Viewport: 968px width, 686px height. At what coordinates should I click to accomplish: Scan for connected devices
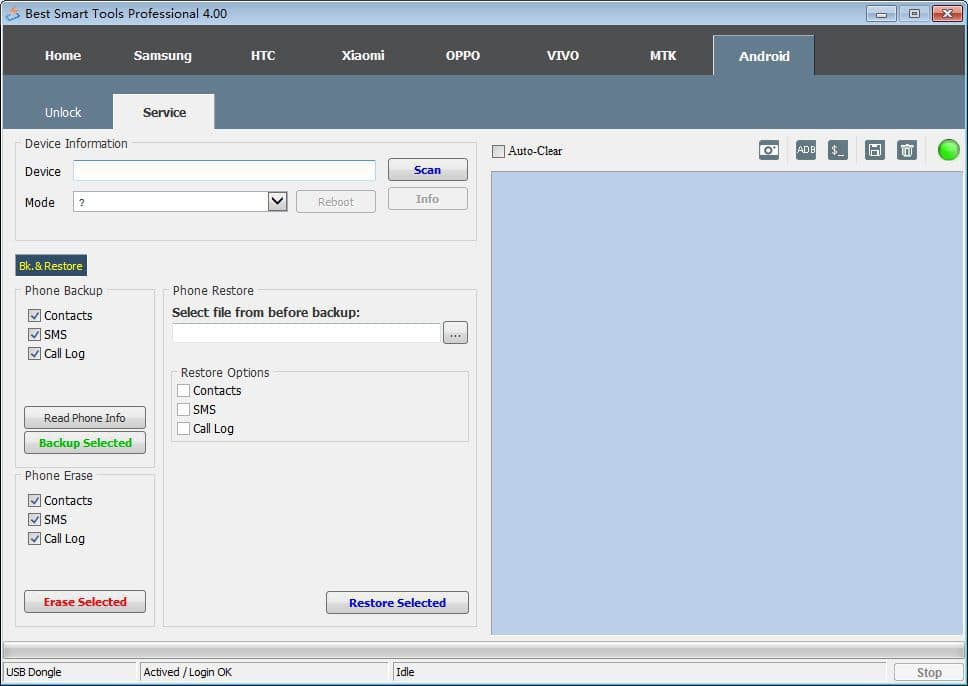point(428,170)
